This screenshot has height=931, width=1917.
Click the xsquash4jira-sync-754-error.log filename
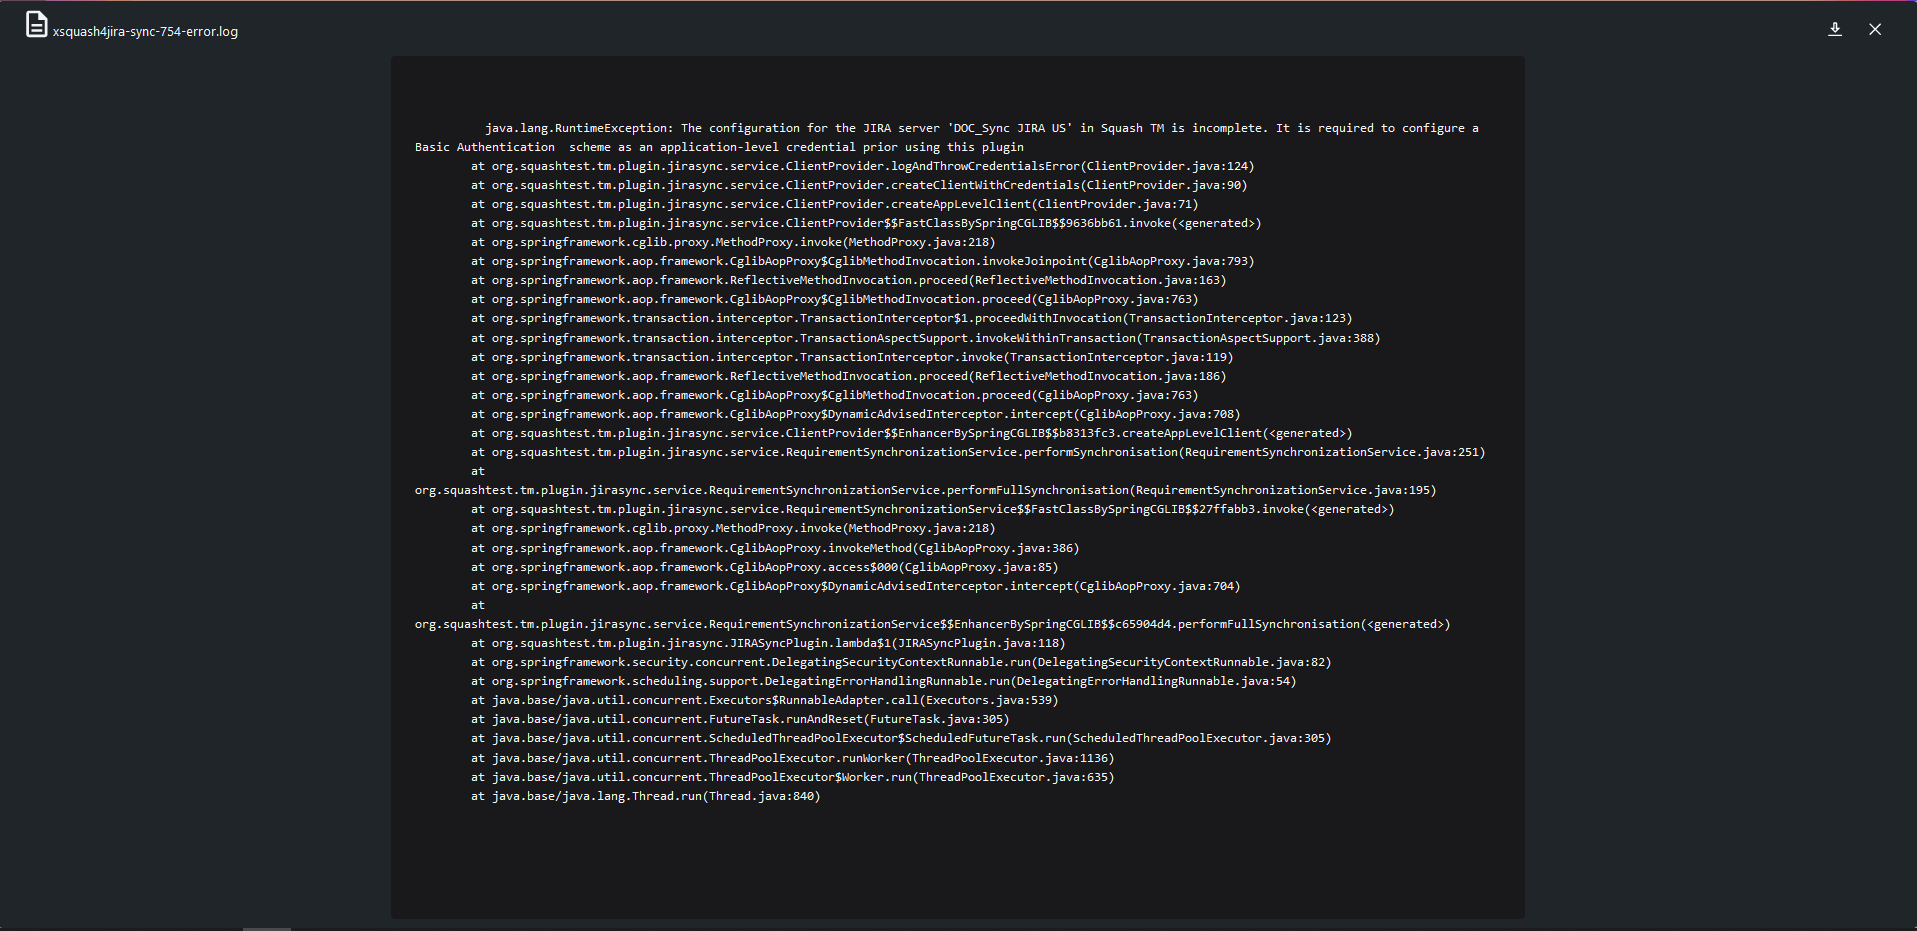click(x=145, y=32)
